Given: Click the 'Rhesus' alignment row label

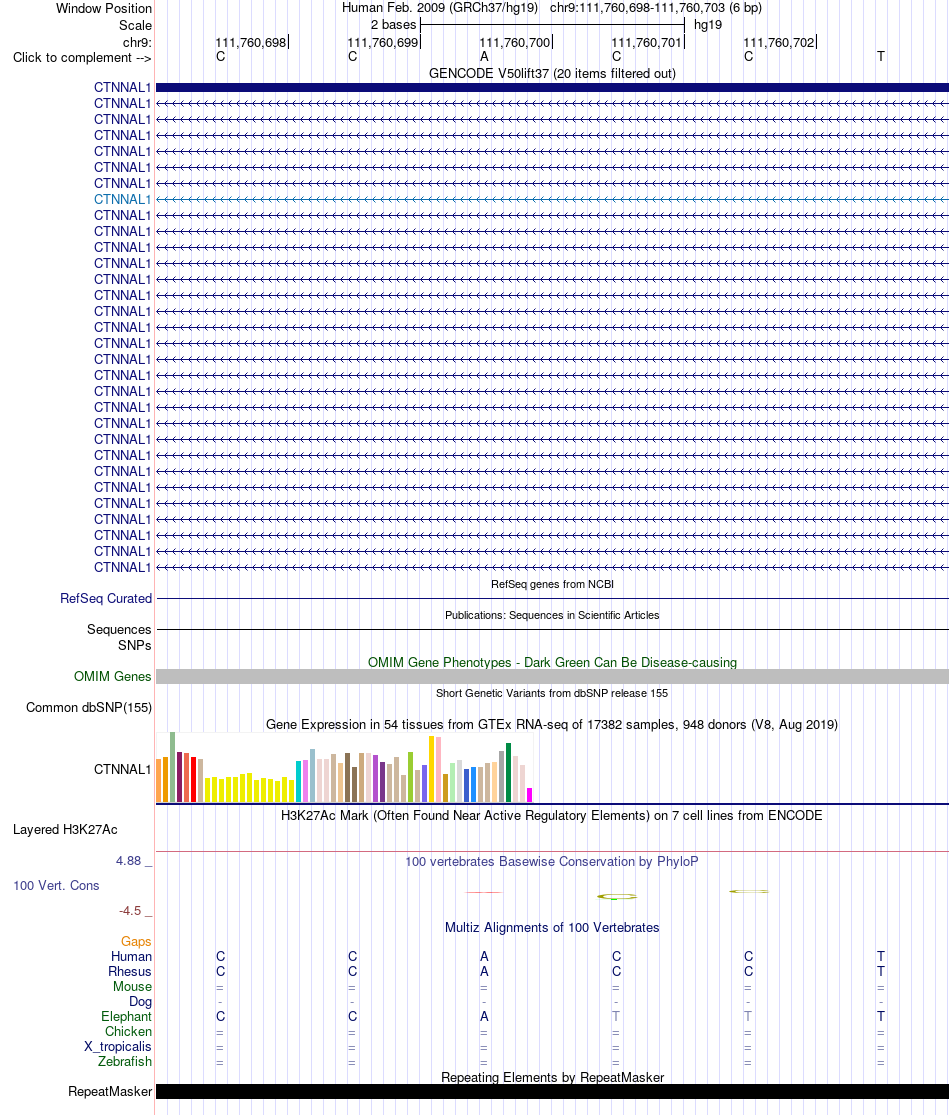Looking at the screenshot, I should pos(129,971).
